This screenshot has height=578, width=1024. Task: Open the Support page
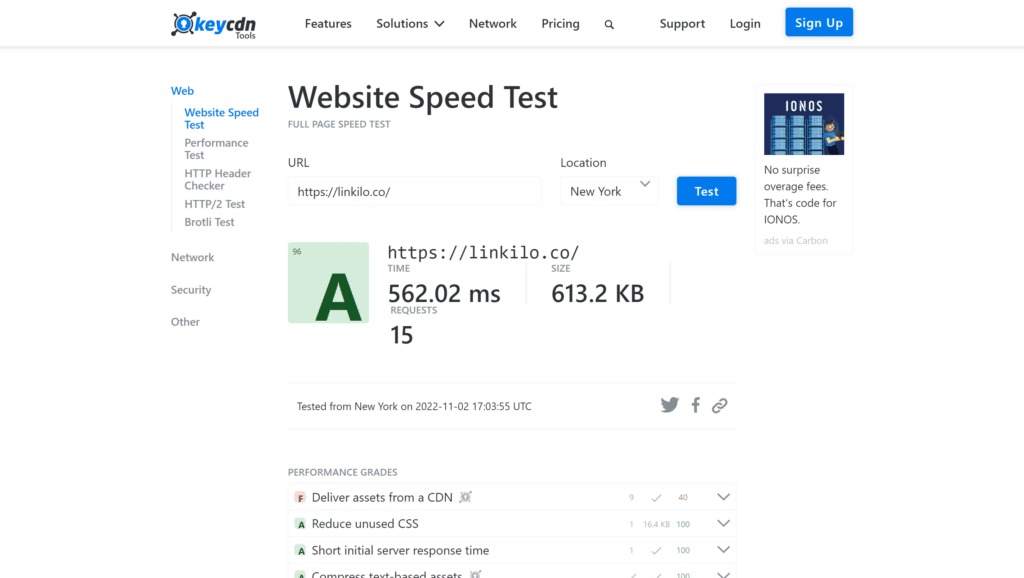[x=682, y=24]
